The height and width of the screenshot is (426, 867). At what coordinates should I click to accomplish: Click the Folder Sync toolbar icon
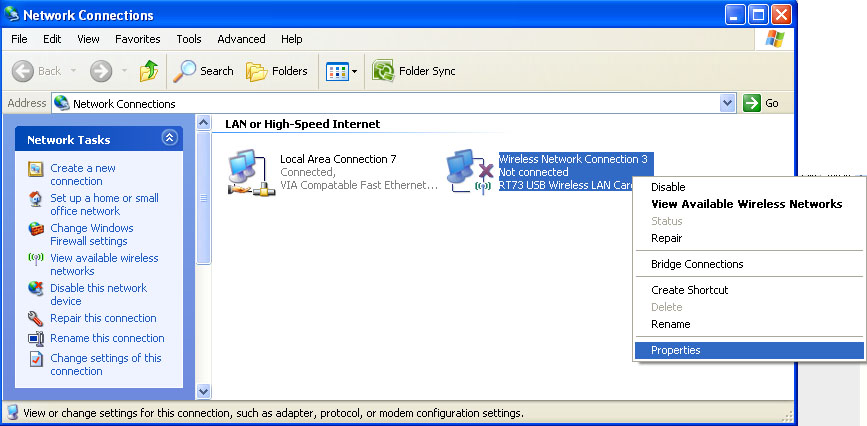tap(414, 71)
